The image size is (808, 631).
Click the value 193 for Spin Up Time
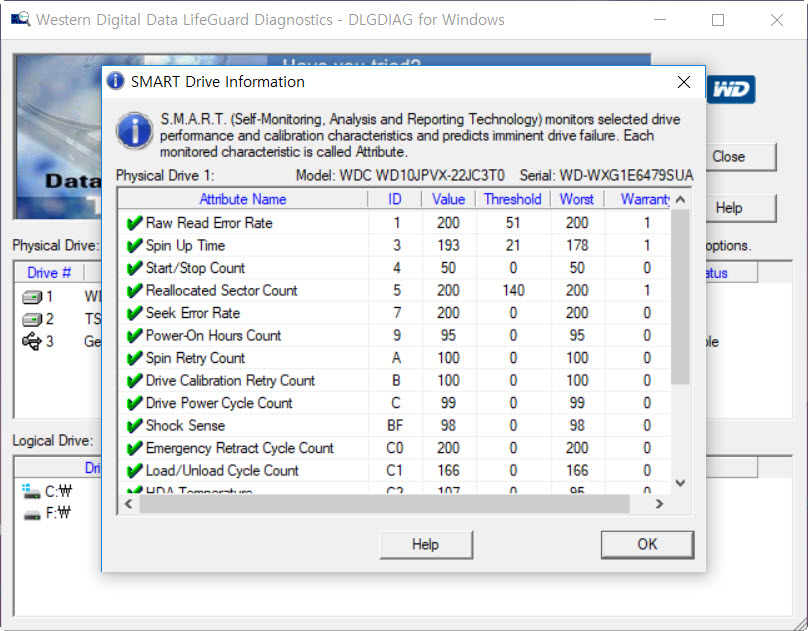448,245
